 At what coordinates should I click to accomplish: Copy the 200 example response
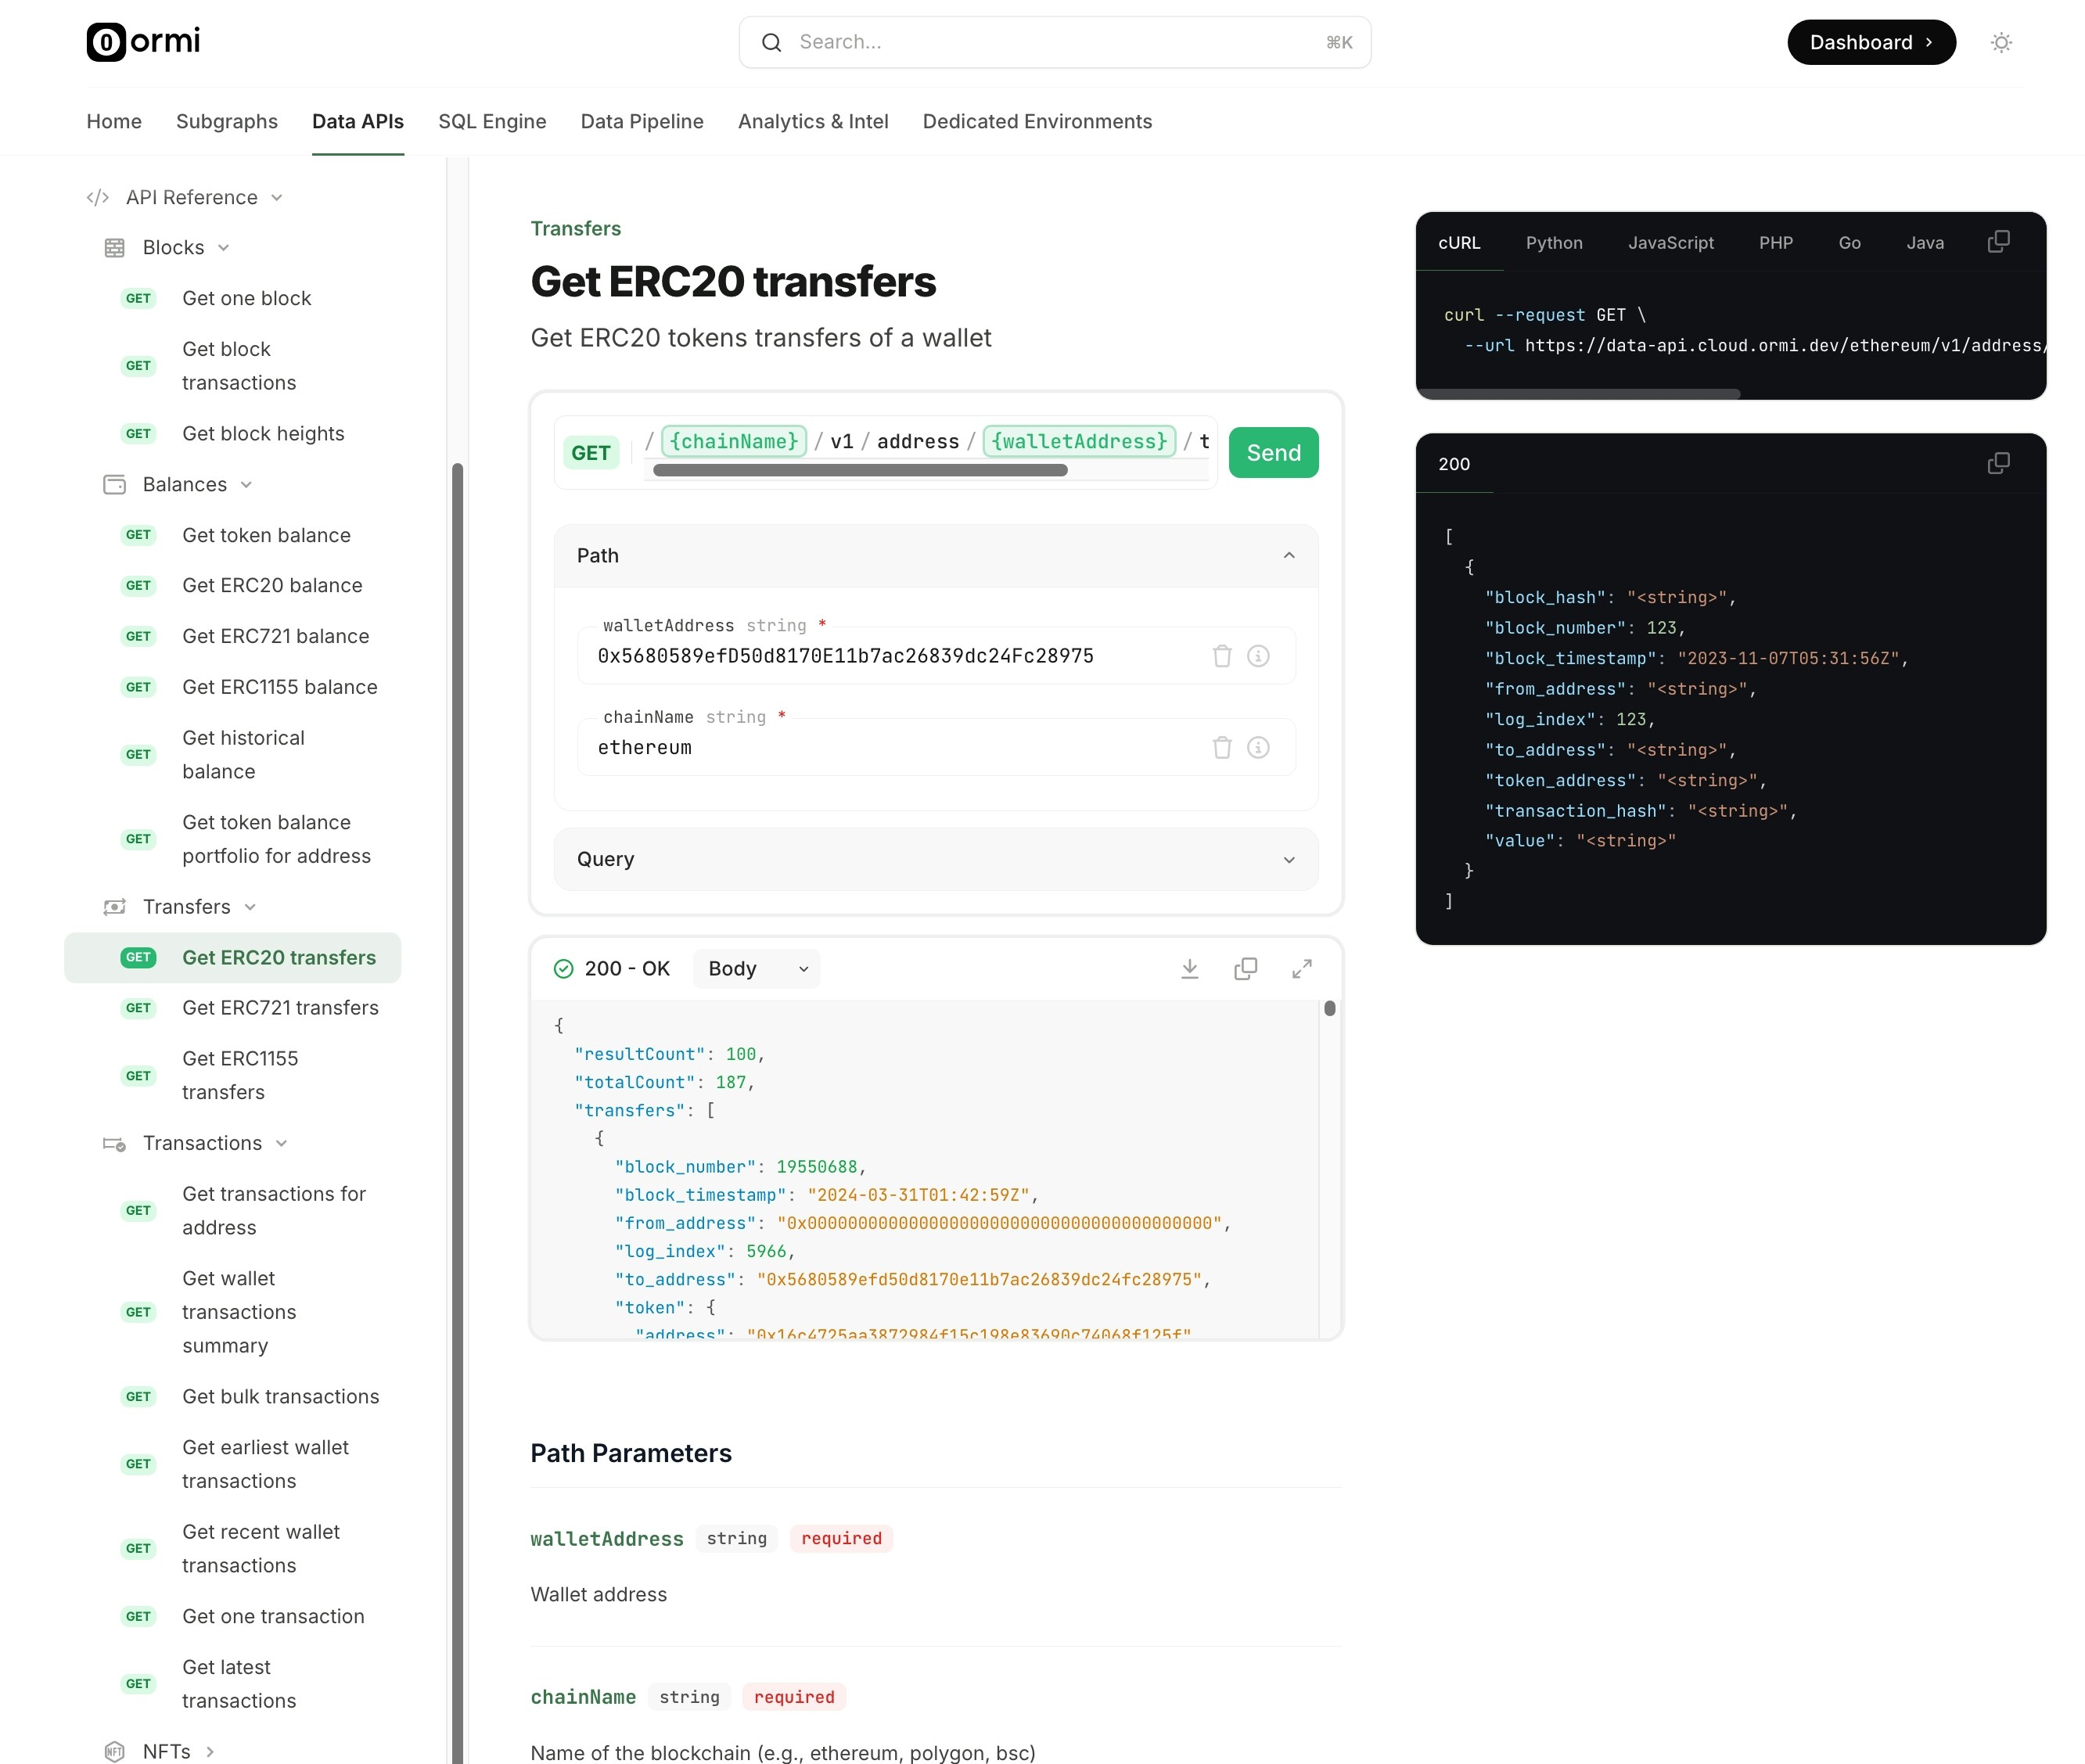click(x=1998, y=463)
